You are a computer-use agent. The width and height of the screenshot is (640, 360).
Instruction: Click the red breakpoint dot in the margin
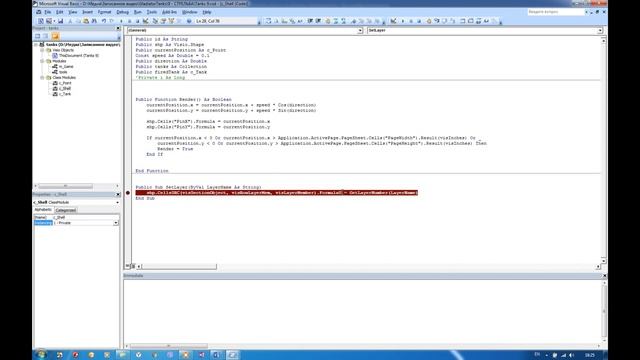[x=128, y=193]
